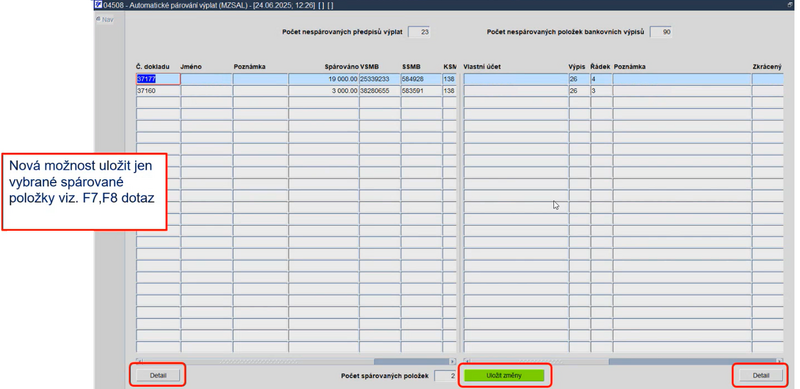The width and height of the screenshot is (800, 389).
Task: Select the row with document 37160
Action: (x=296, y=91)
